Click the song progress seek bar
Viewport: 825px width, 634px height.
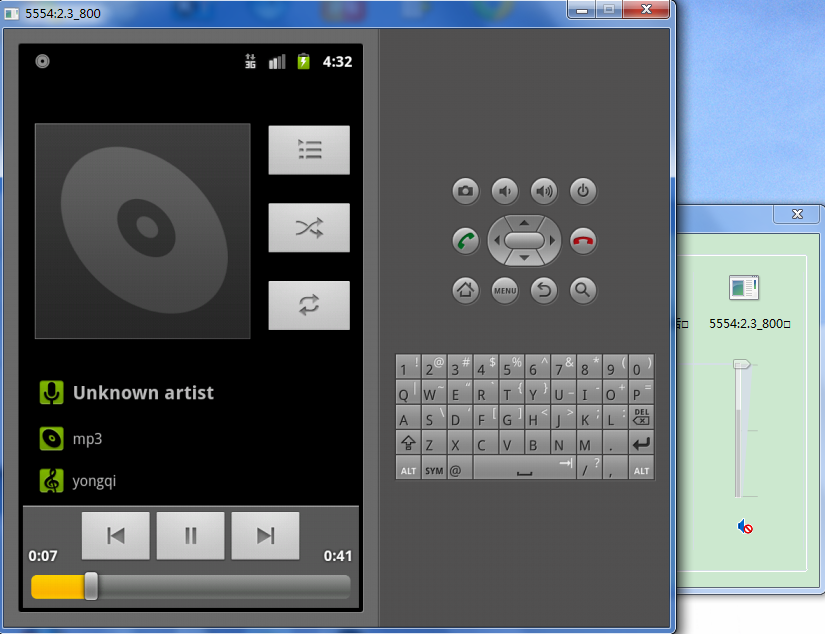coord(190,587)
